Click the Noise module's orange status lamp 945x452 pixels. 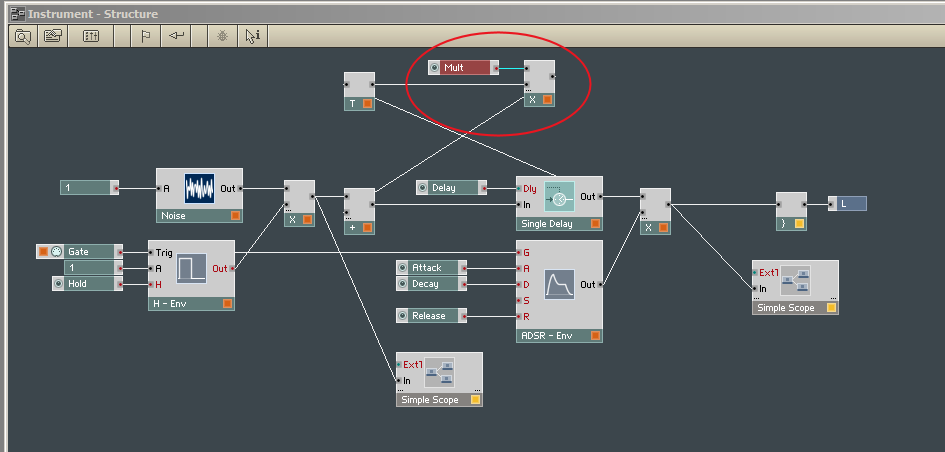236,216
